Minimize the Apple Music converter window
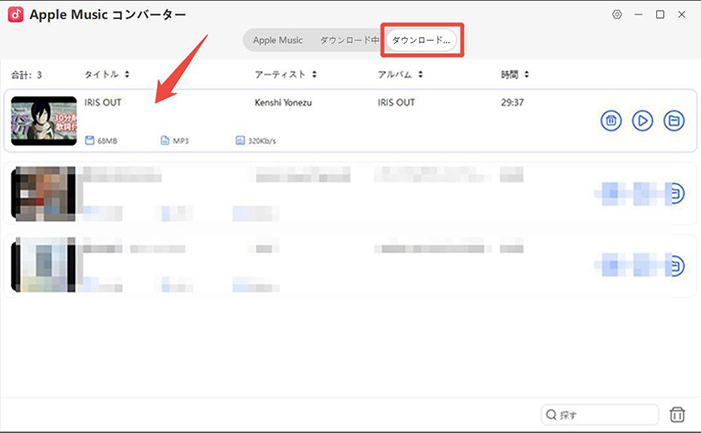This screenshot has height=433, width=701. coord(638,14)
